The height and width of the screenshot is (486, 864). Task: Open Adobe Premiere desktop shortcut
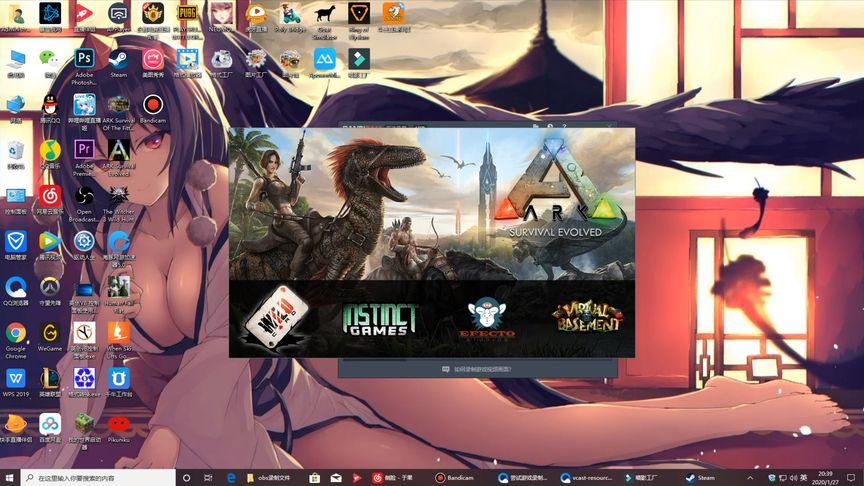[x=84, y=150]
